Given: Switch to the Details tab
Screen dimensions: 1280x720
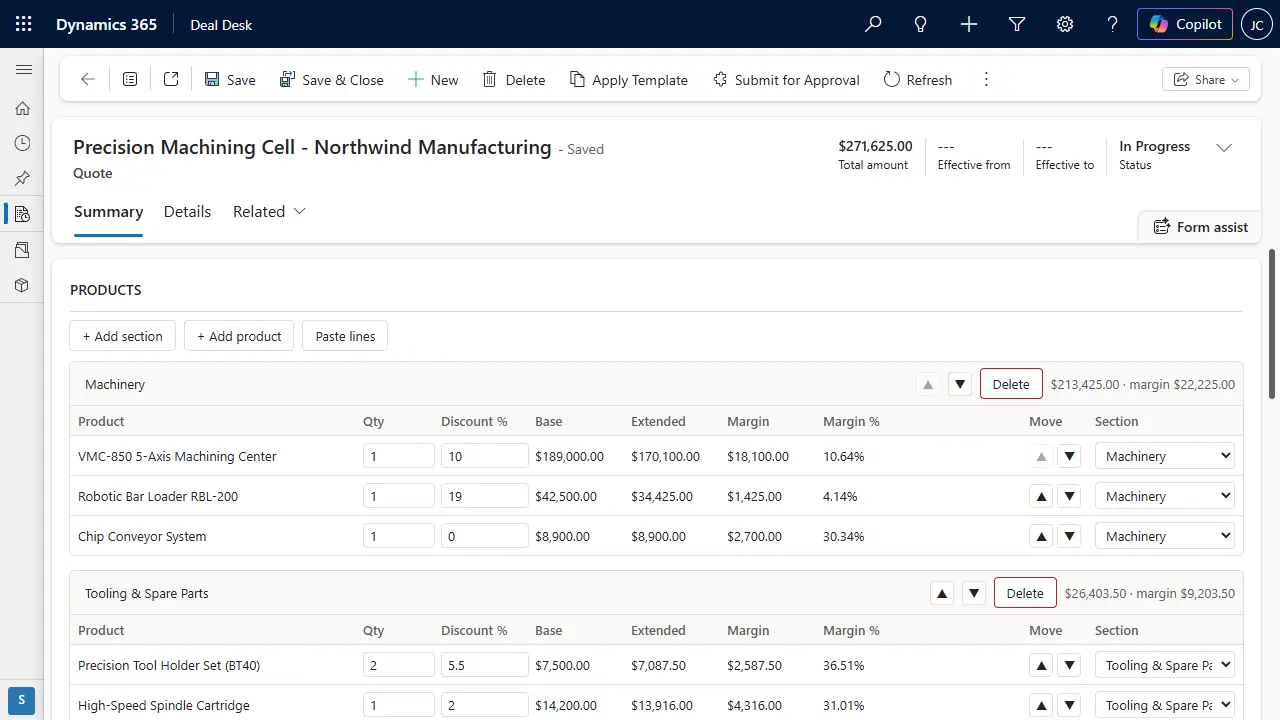Looking at the screenshot, I should 187,211.
